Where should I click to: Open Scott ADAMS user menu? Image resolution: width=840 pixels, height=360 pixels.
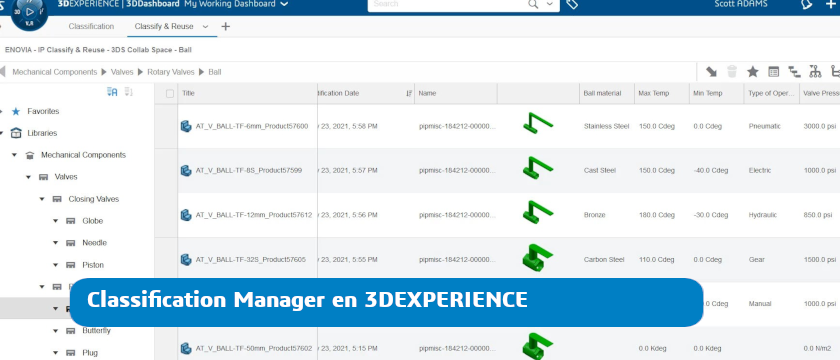741,4
